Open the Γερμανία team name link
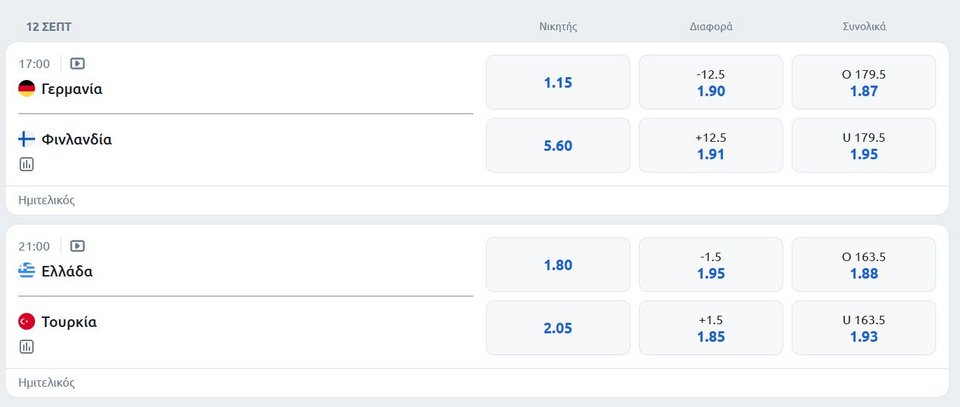960x407 pixels. (72, 89)
